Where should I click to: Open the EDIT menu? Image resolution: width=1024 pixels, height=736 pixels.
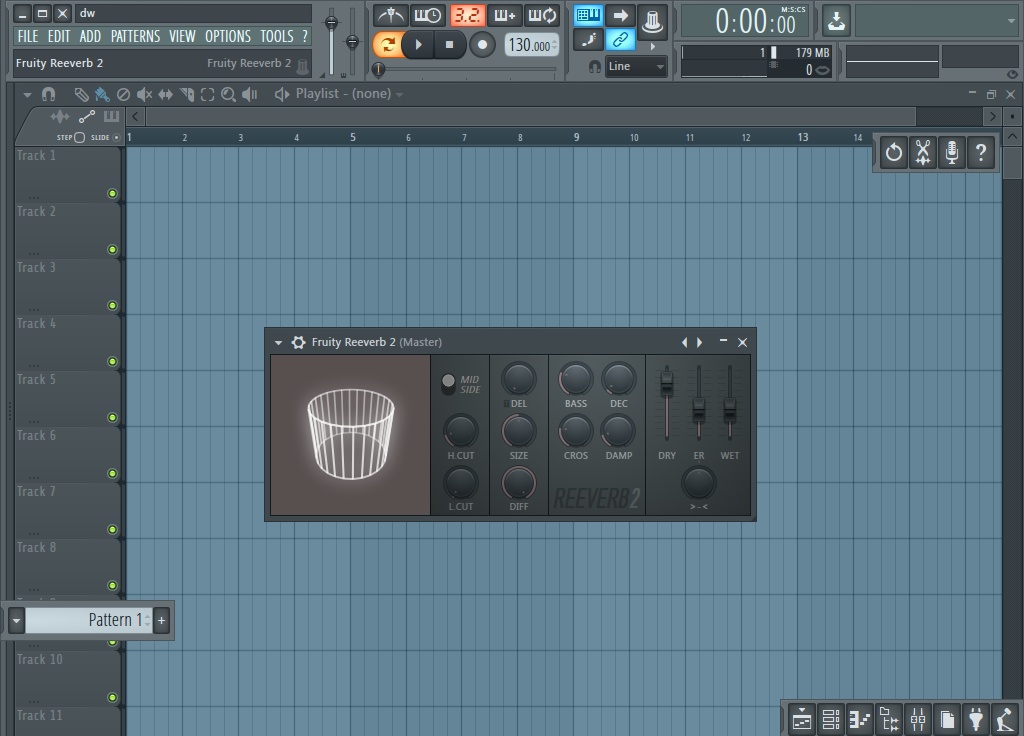coord(59,37)
